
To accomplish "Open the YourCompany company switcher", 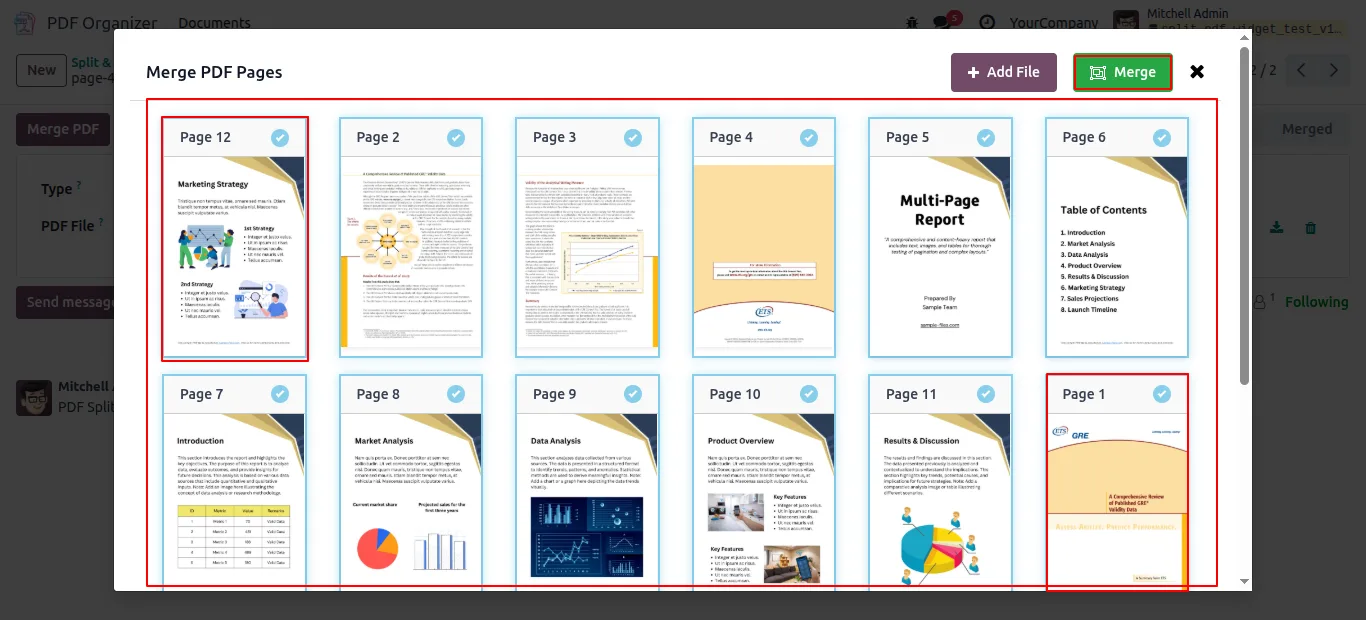I will (1054, 22).
